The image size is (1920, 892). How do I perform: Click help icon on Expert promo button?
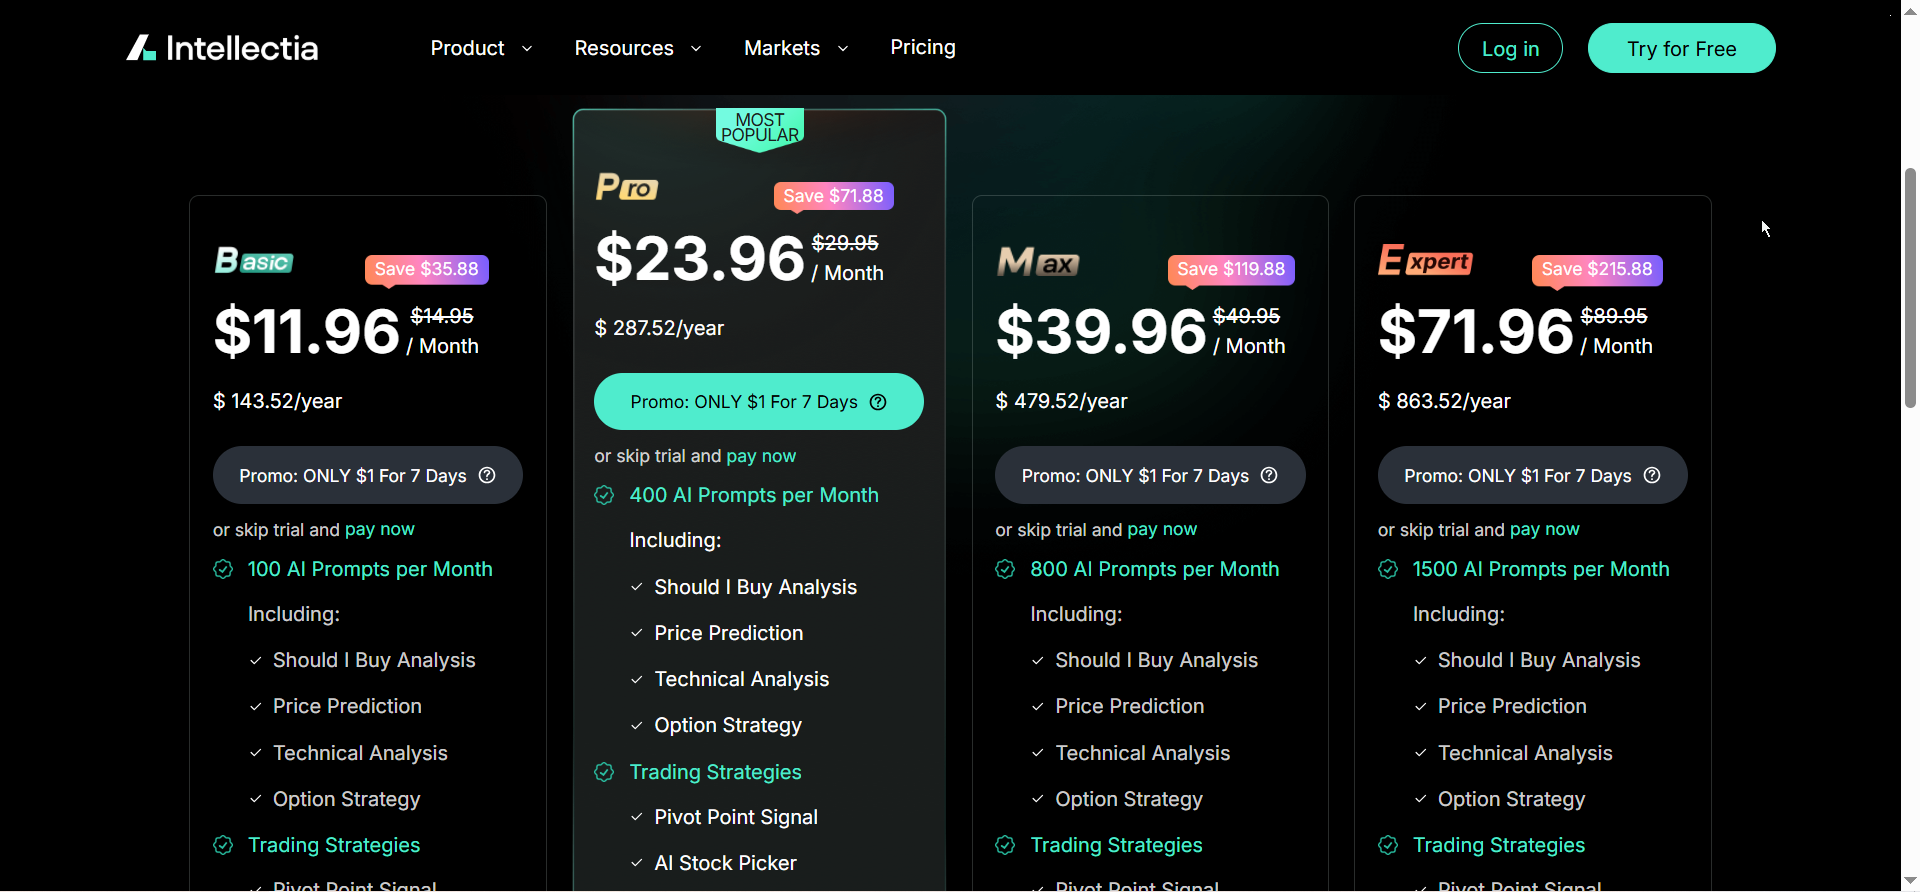tap(1652, 475)
